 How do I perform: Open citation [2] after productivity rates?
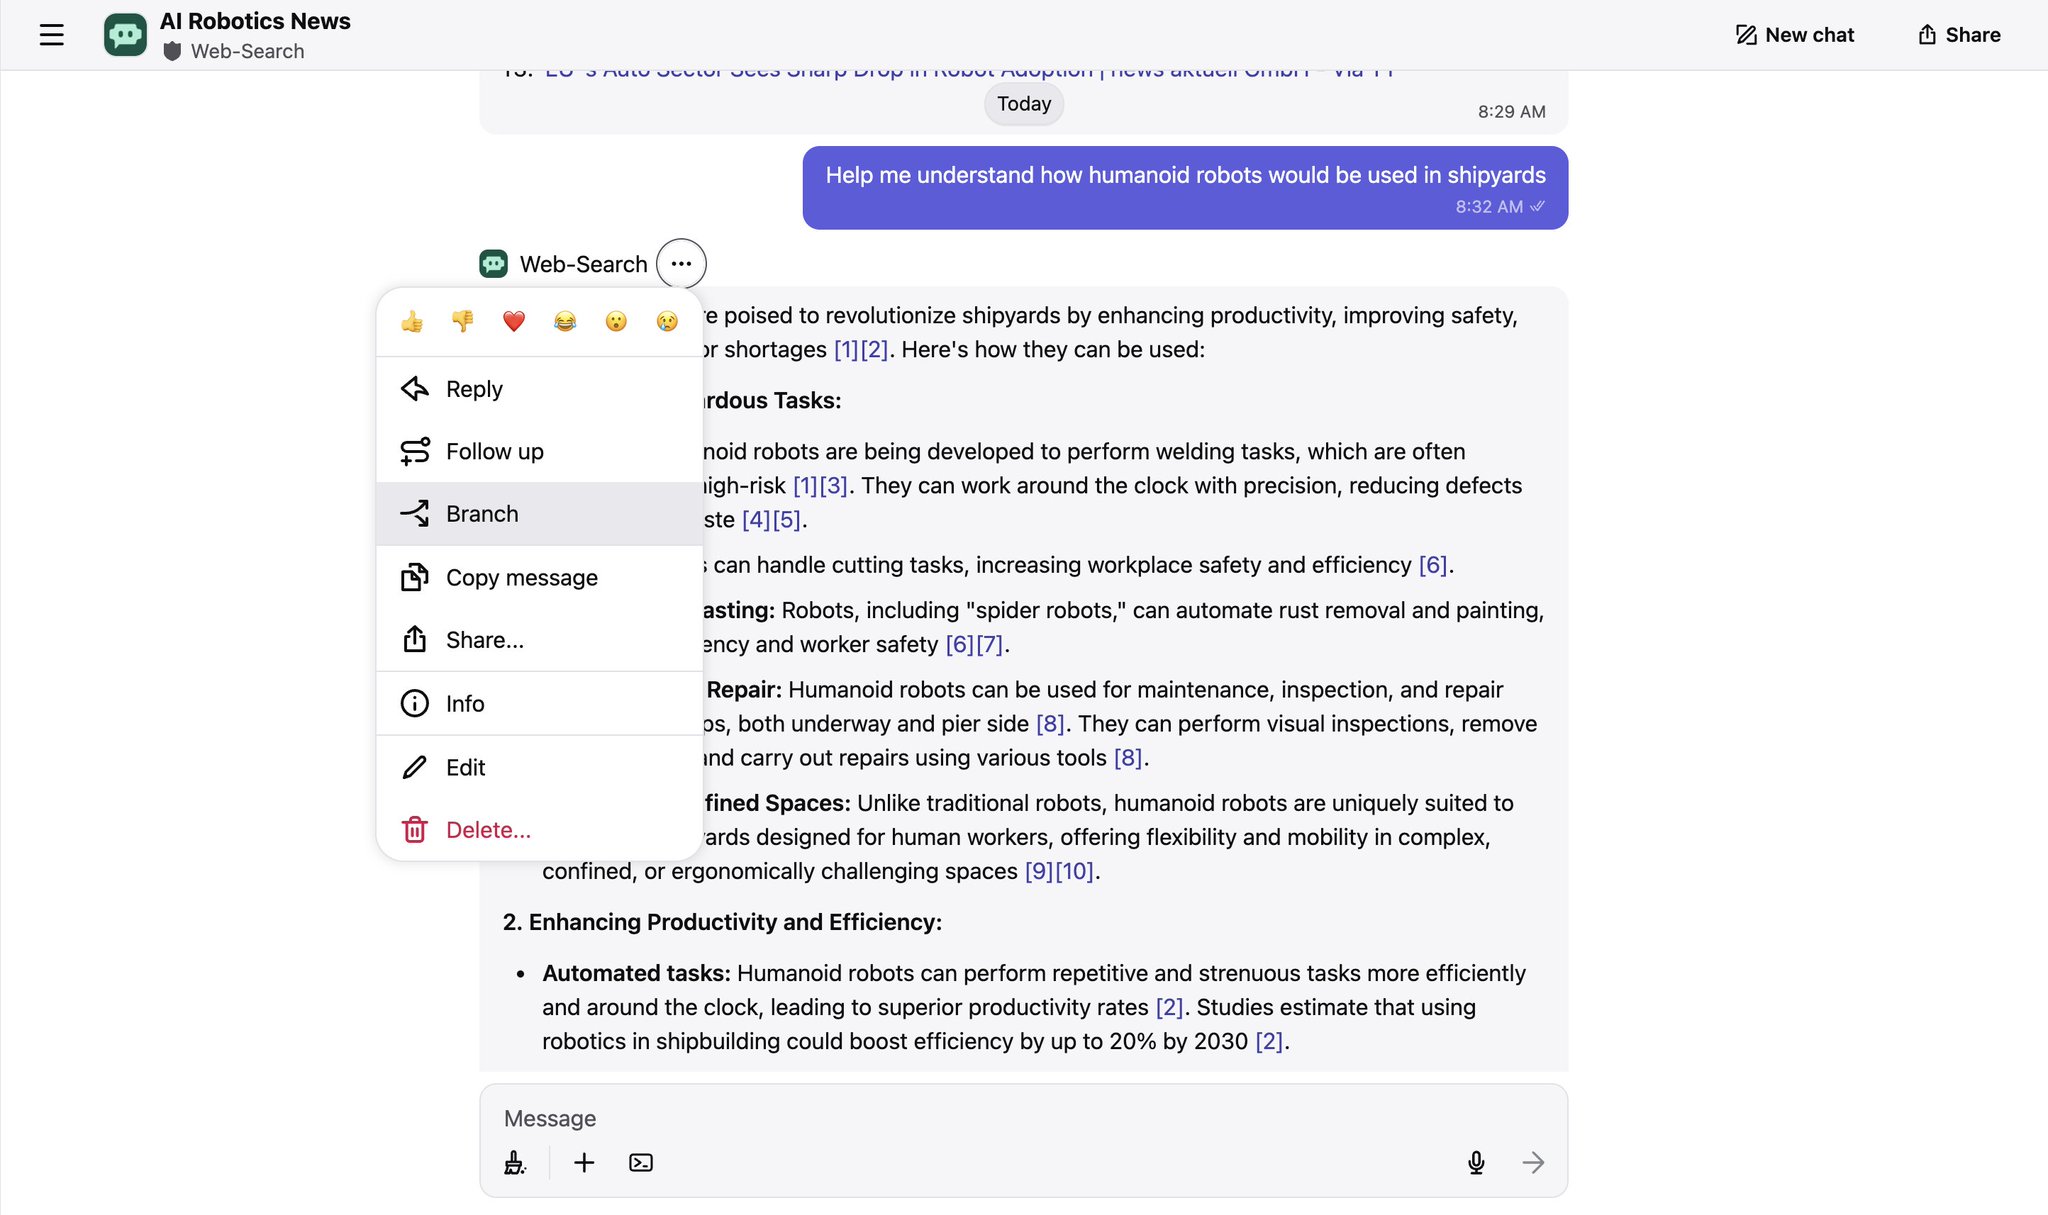(1169, 1008)
